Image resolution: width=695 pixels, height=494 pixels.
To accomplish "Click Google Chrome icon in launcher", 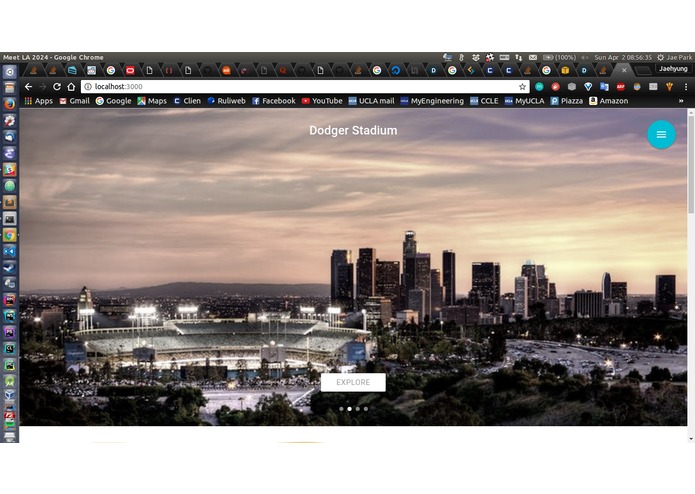I will click(9, 235).
